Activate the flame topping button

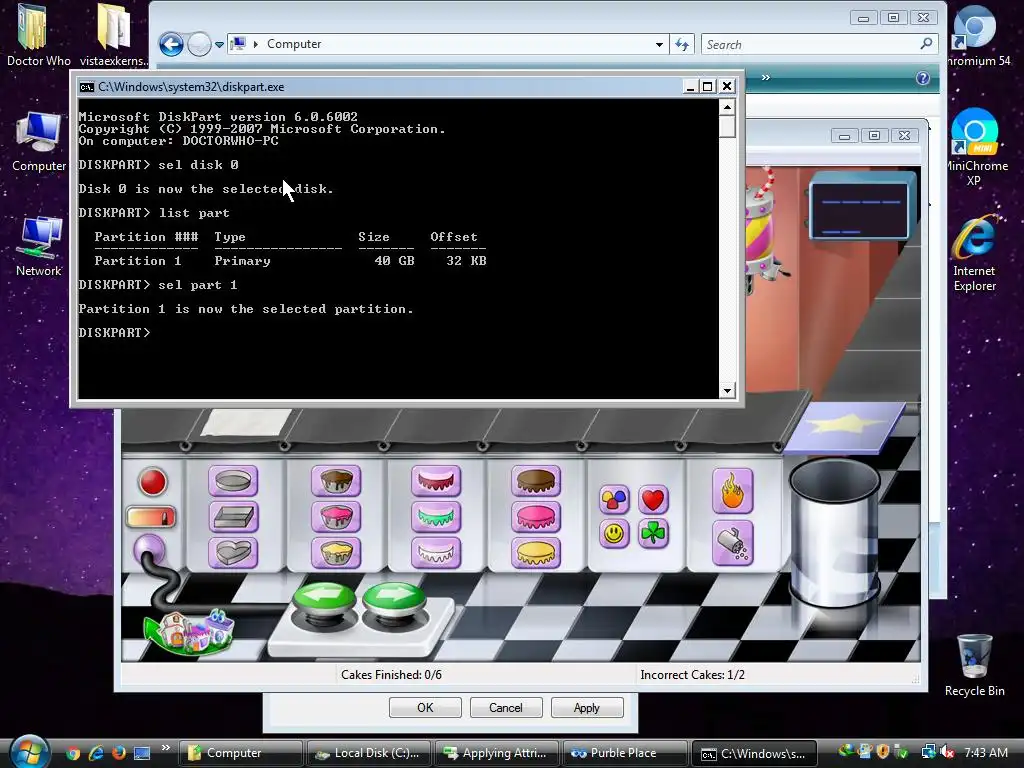pyautogui.click(x=733, y=491)
